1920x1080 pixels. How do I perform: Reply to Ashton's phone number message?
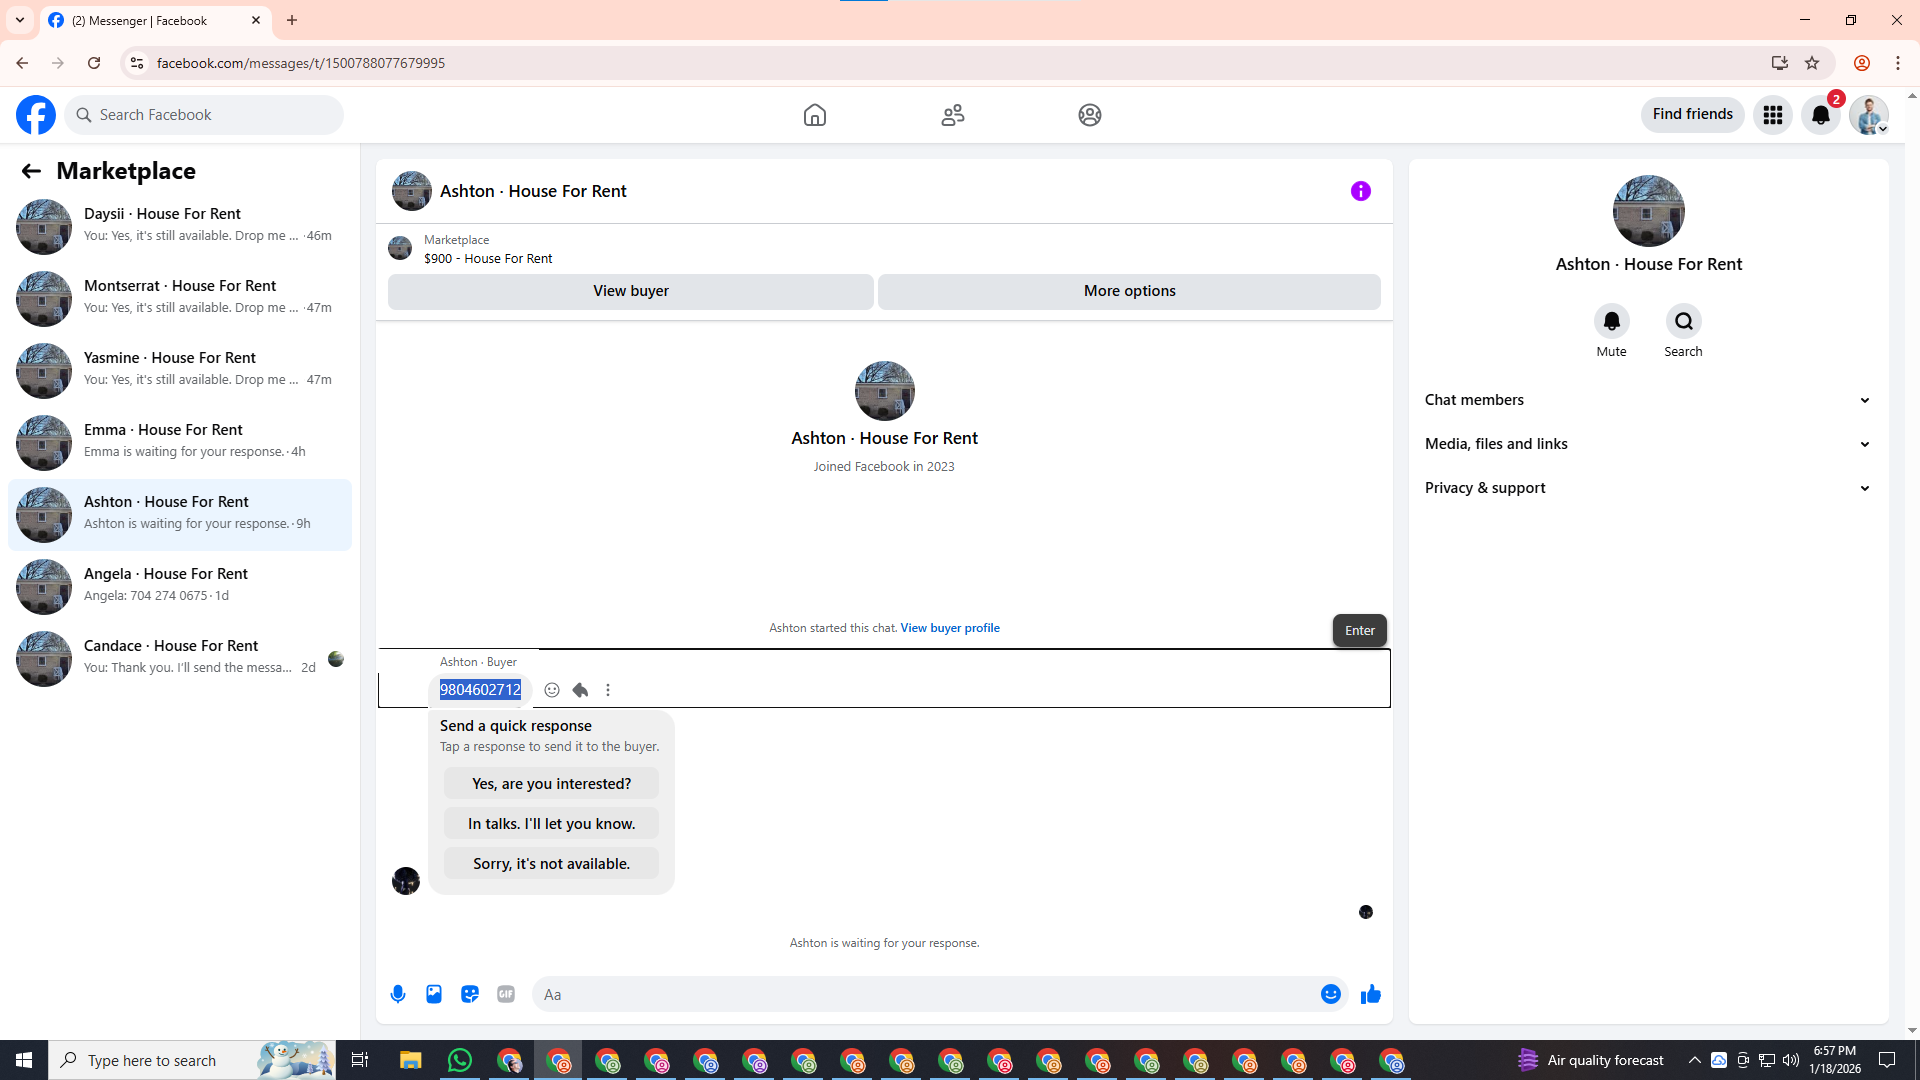(x=580, y=690)
